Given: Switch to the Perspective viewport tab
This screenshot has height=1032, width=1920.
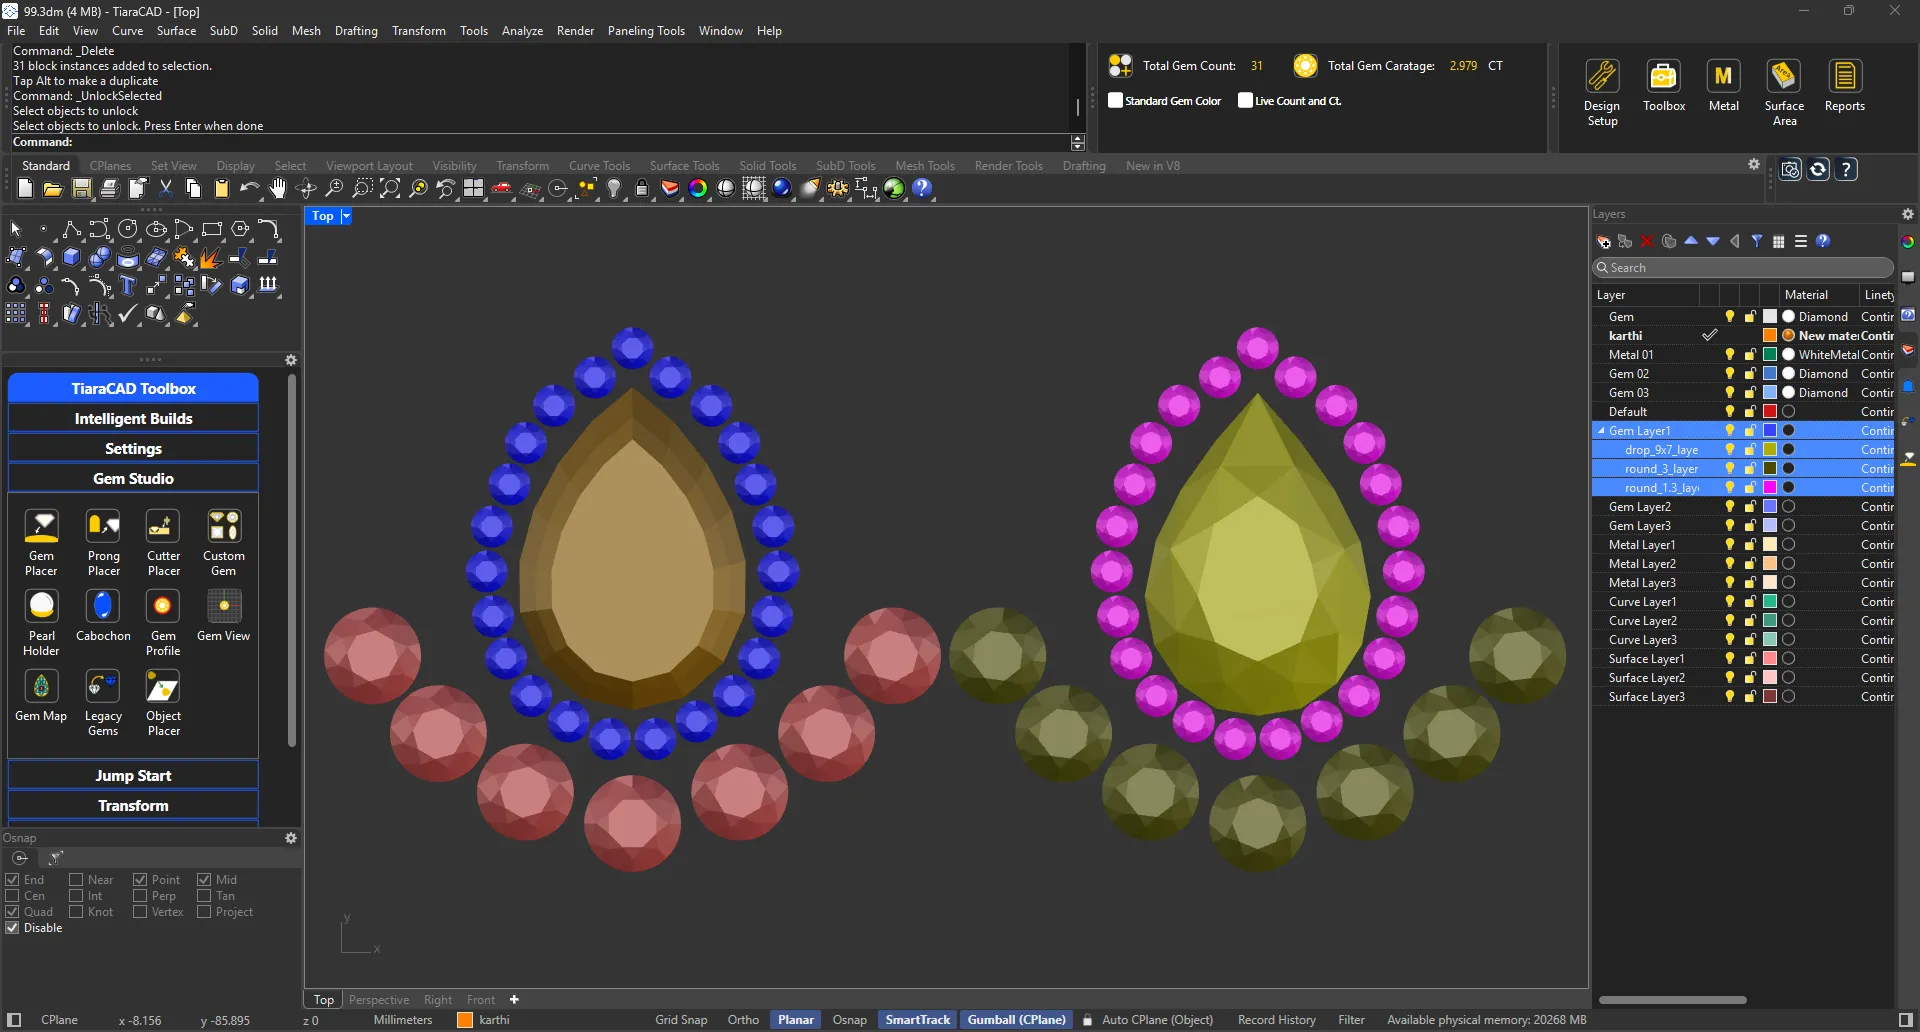Looking at the screenshot, I should pos(378,999).
